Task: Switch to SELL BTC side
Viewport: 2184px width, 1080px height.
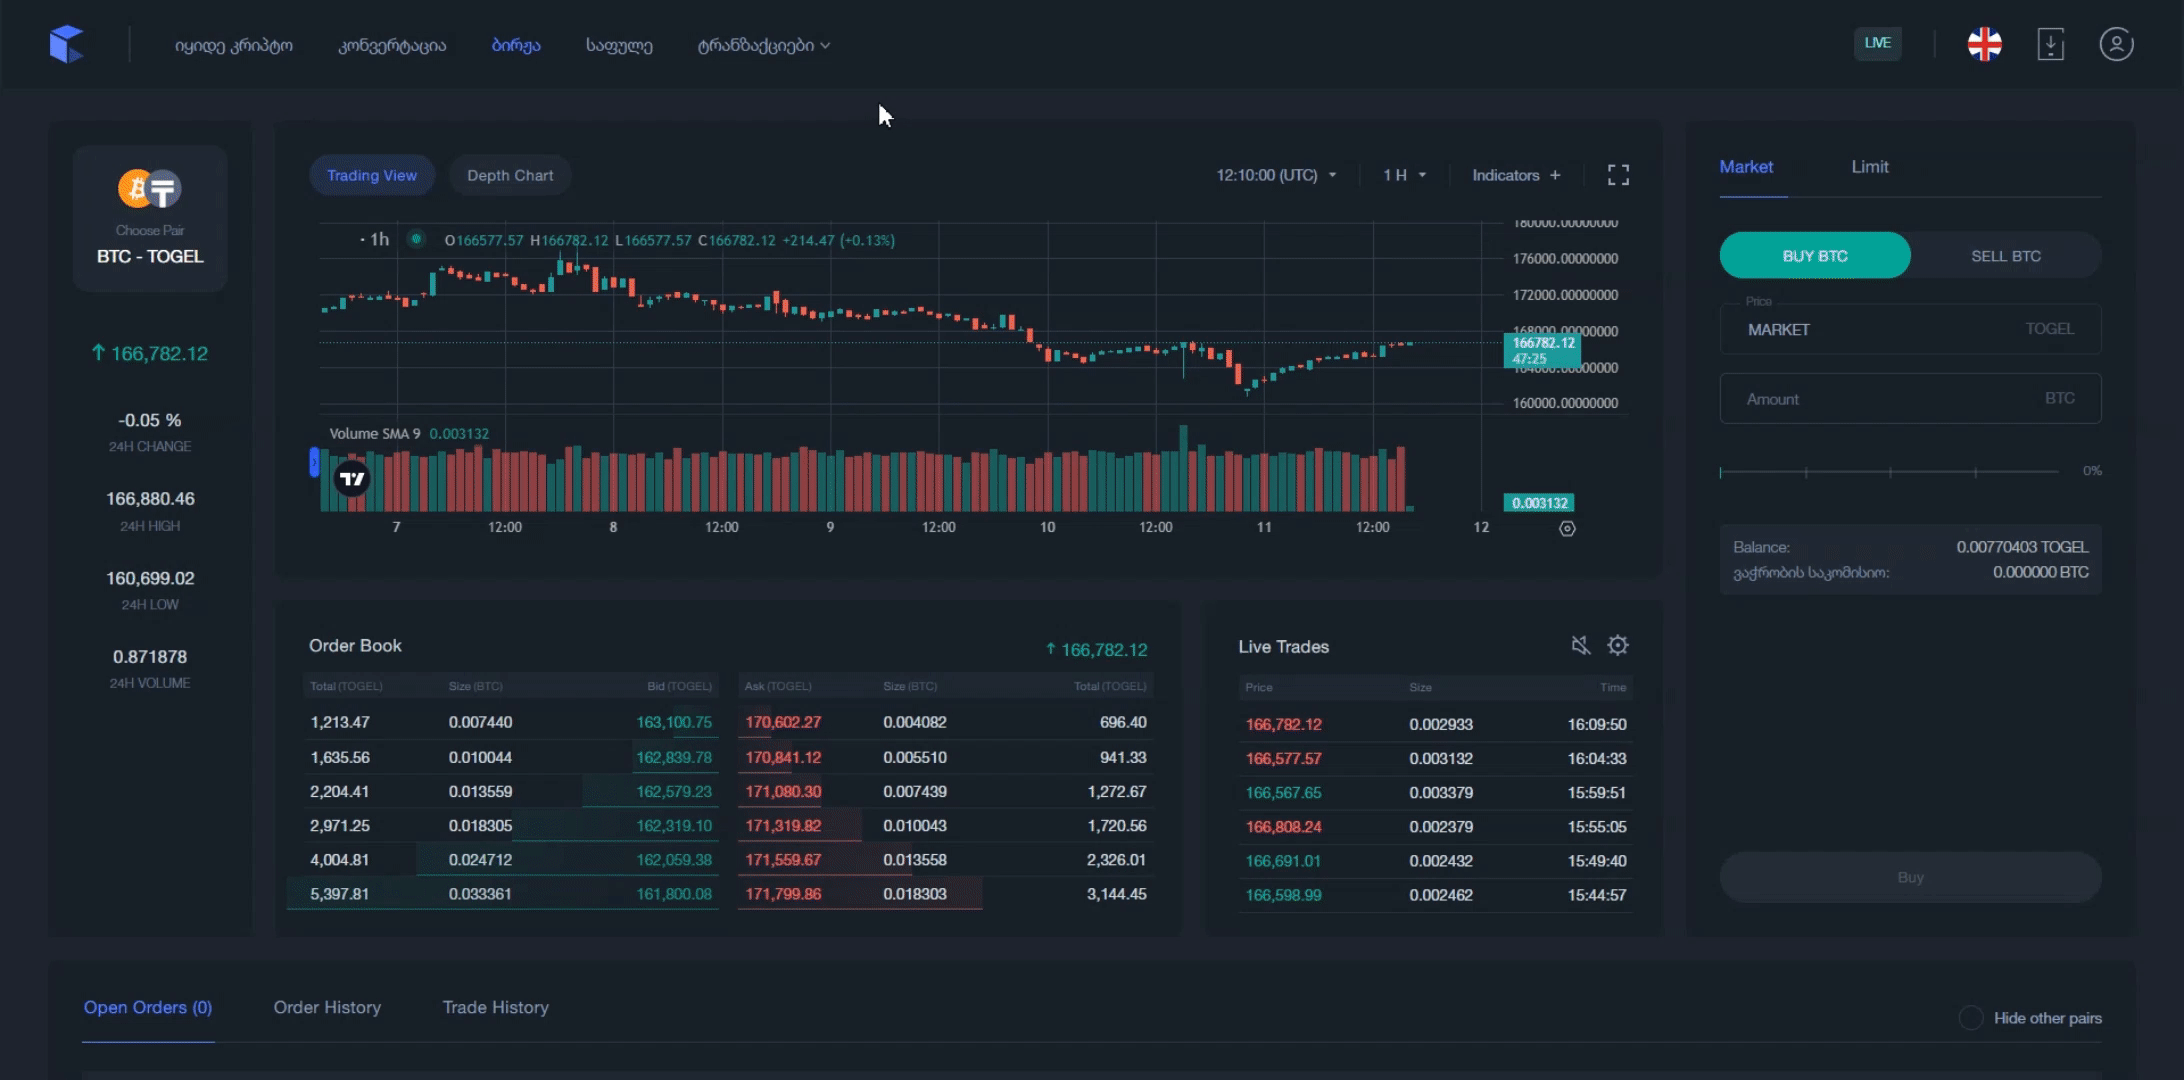Action: (2005, 256)
